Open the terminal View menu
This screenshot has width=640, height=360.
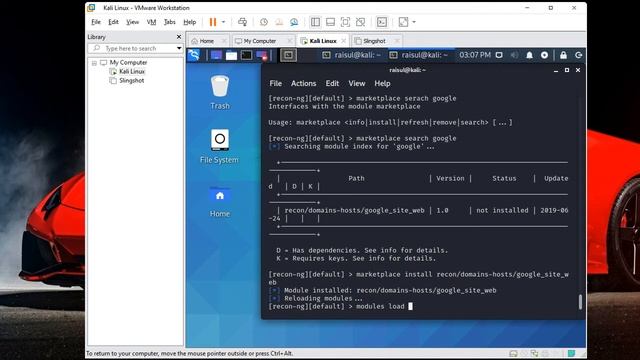357,83
